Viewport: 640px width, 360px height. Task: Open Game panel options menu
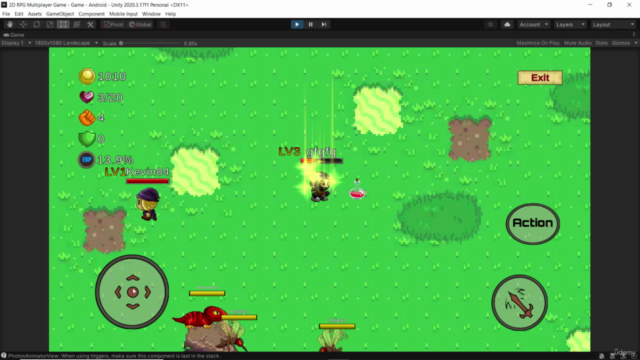[x=634, y=35]
